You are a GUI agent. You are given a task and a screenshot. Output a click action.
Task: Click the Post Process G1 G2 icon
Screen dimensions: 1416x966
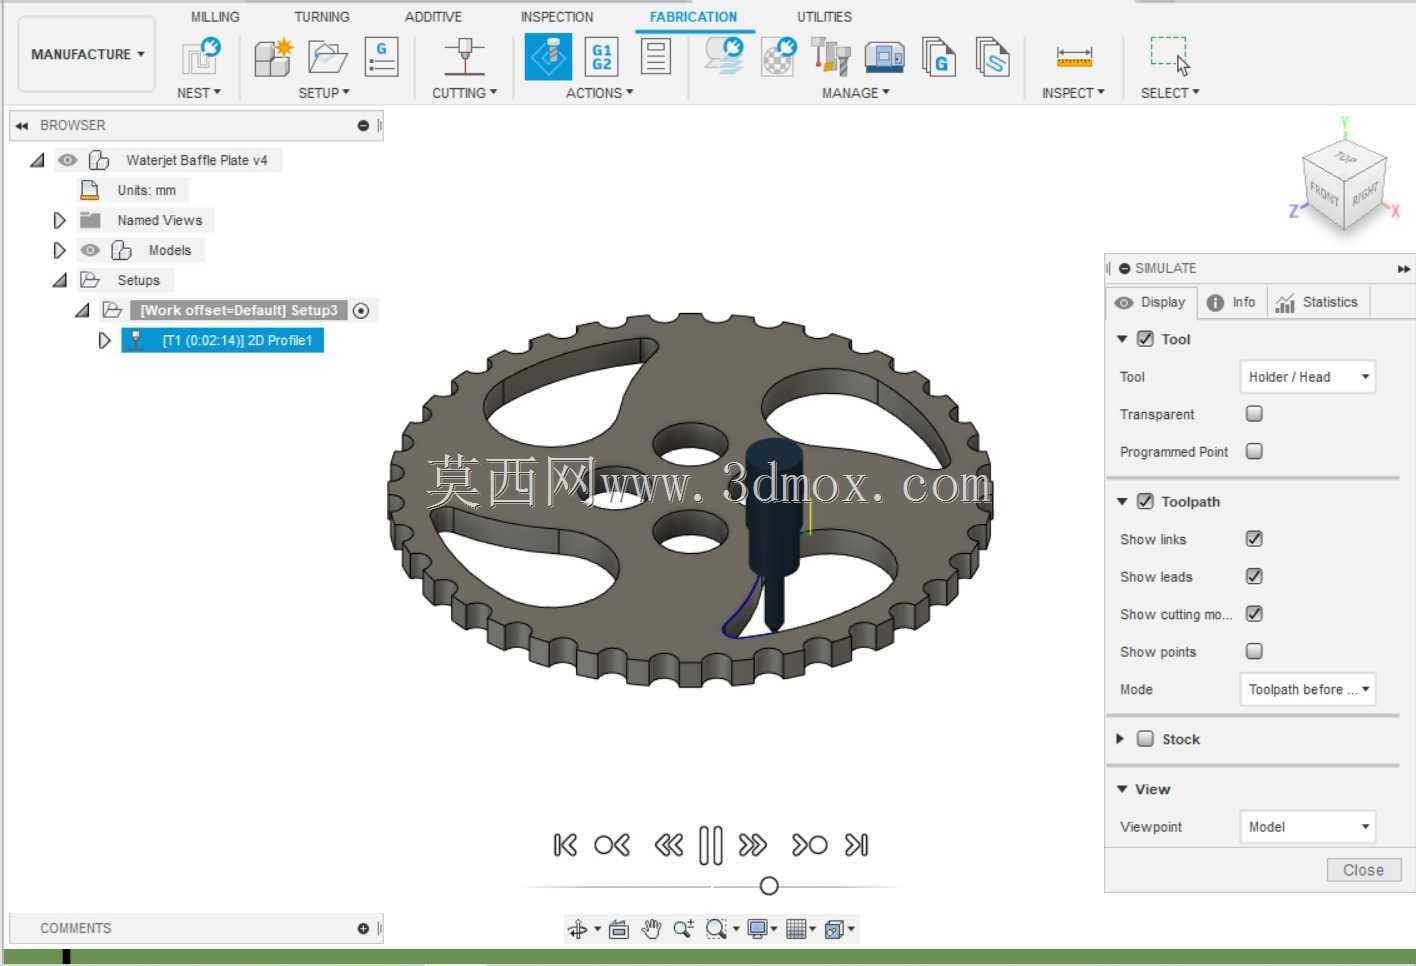tap(601, 57)
